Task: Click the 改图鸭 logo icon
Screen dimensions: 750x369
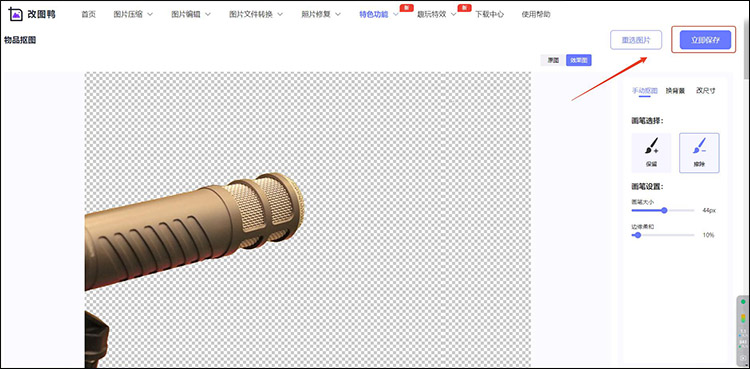Action: (16, 14)
